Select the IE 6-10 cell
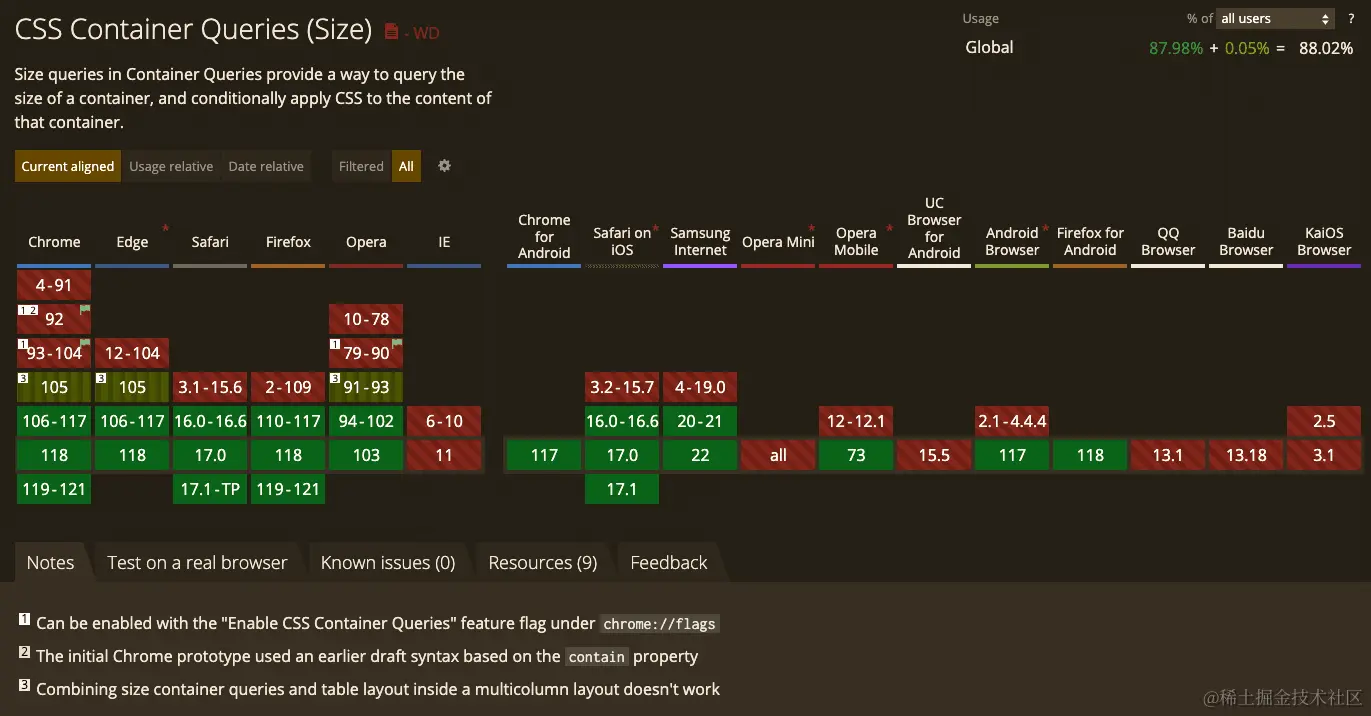Viewport: 1371px width, 716px height. coord(444,421)
